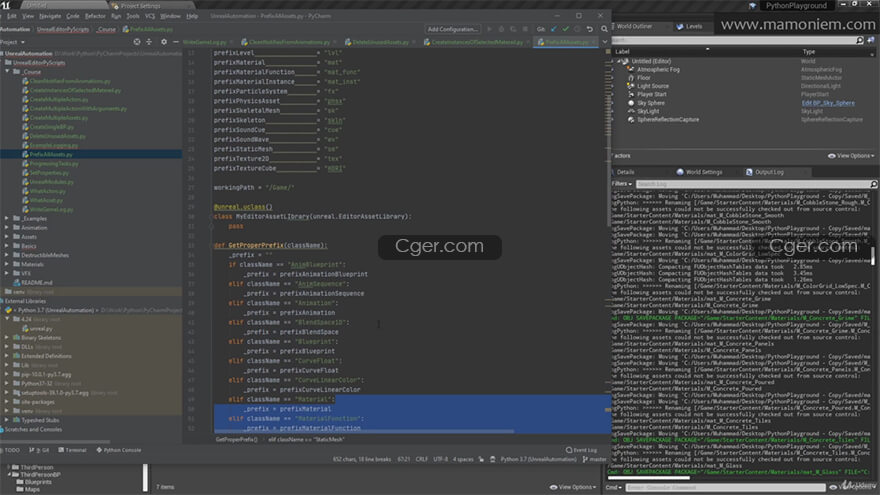The width and height of the screenshot is (880, 495).
Task: Click the Cmd console command input field
Action: 725,487
